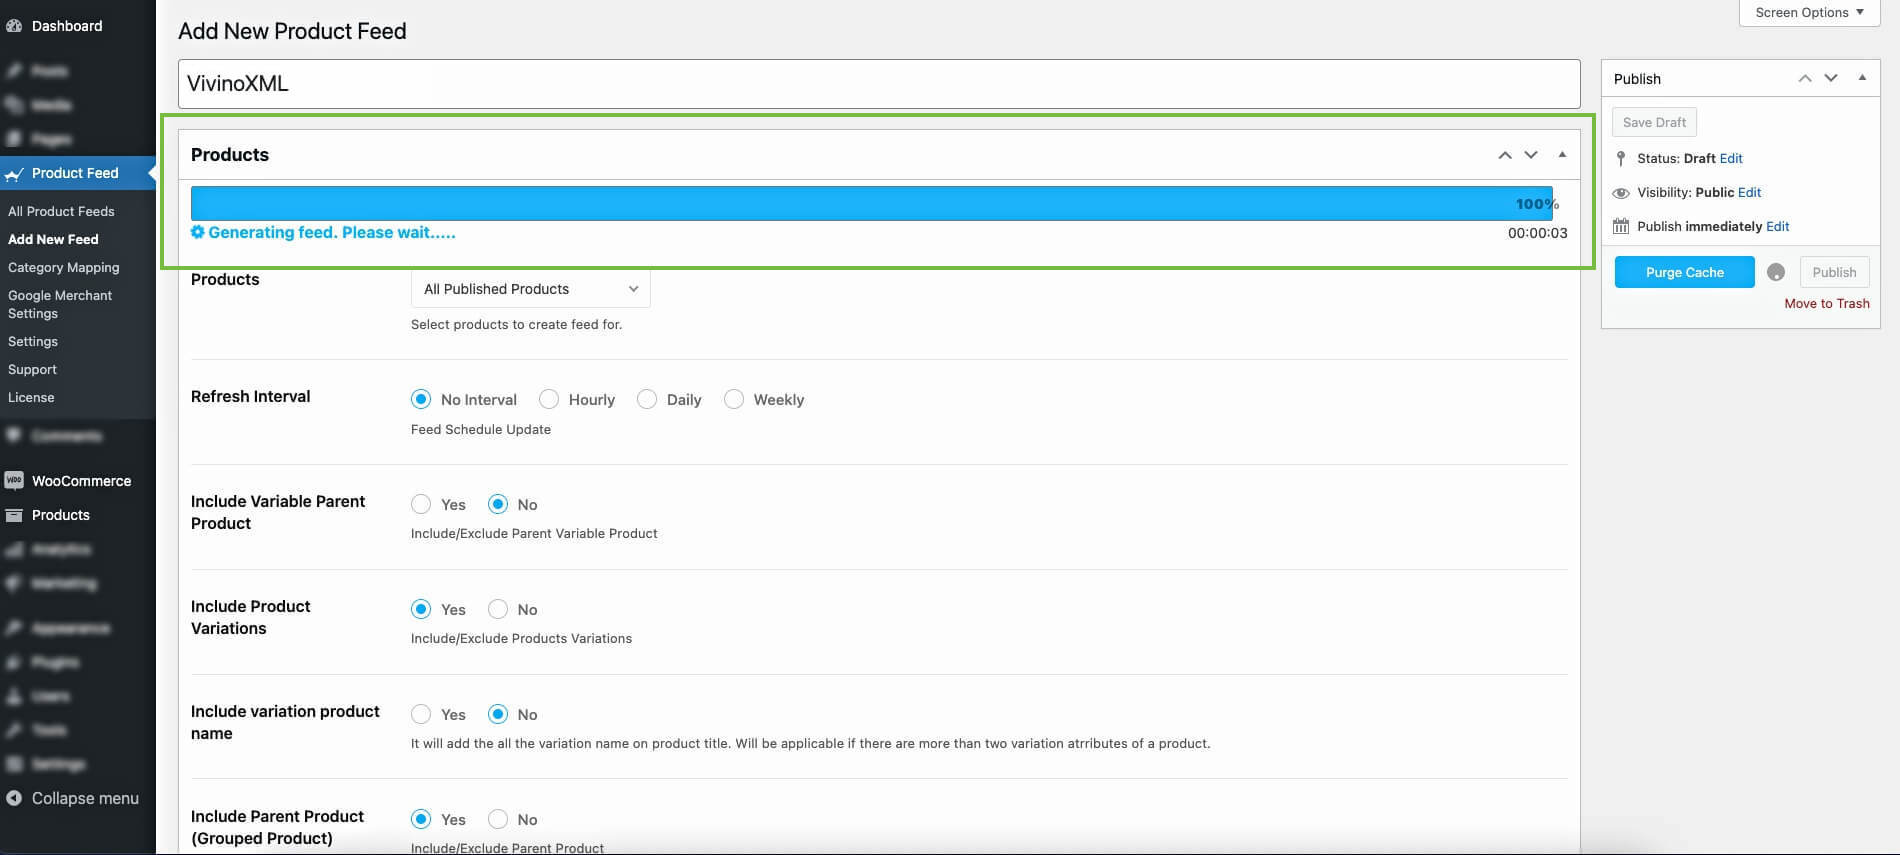Click Collapse menu label in the sidebar
The height and width of the screenshot is (855, 1900).
click(x=85, y=798)
